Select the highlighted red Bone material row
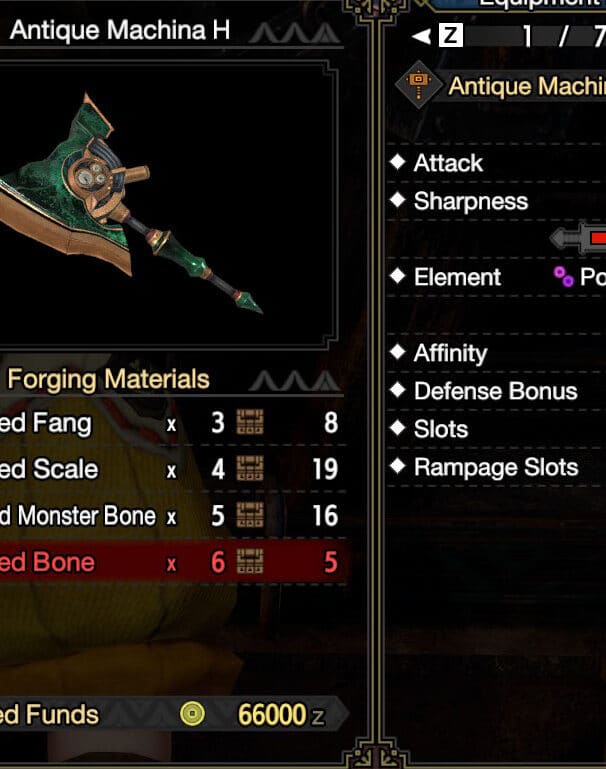The width and height of the screenshot is (606, 769). point(173,562)
